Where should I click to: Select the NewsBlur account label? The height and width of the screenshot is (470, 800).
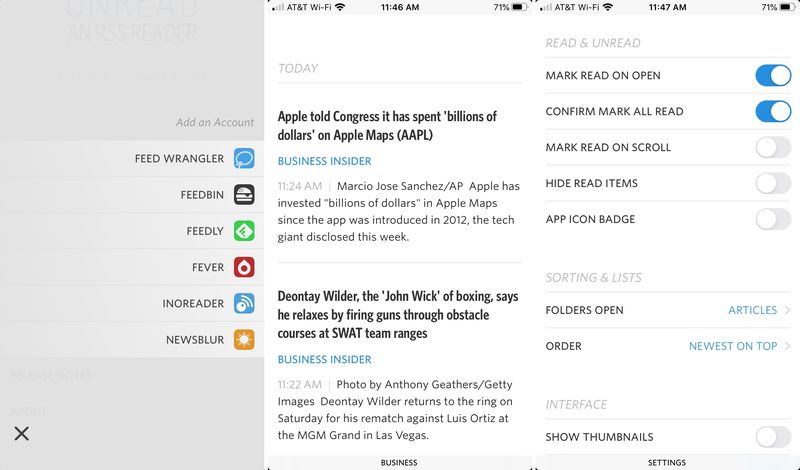[x=195, y=340]
